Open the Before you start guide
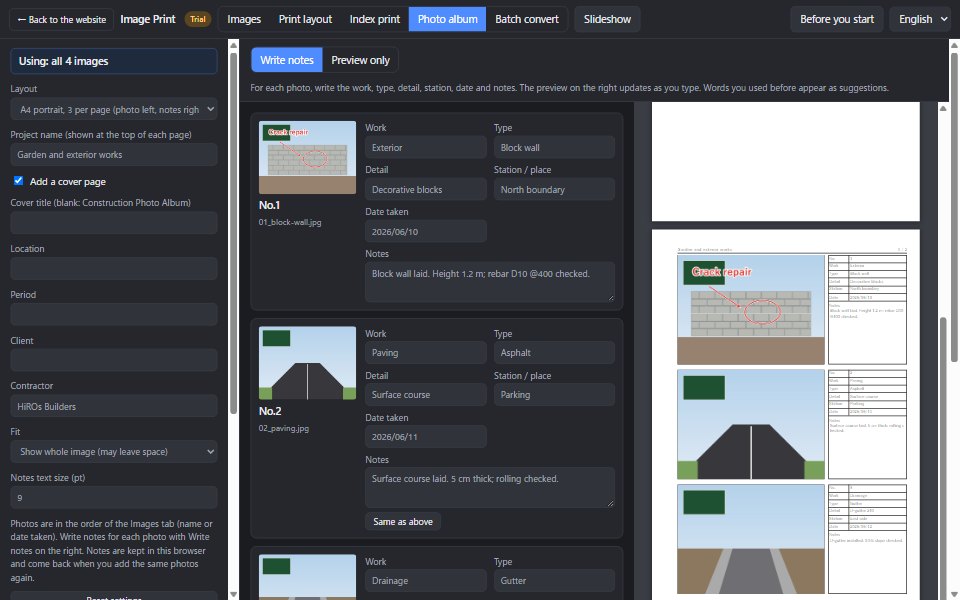 coord(836,19)
